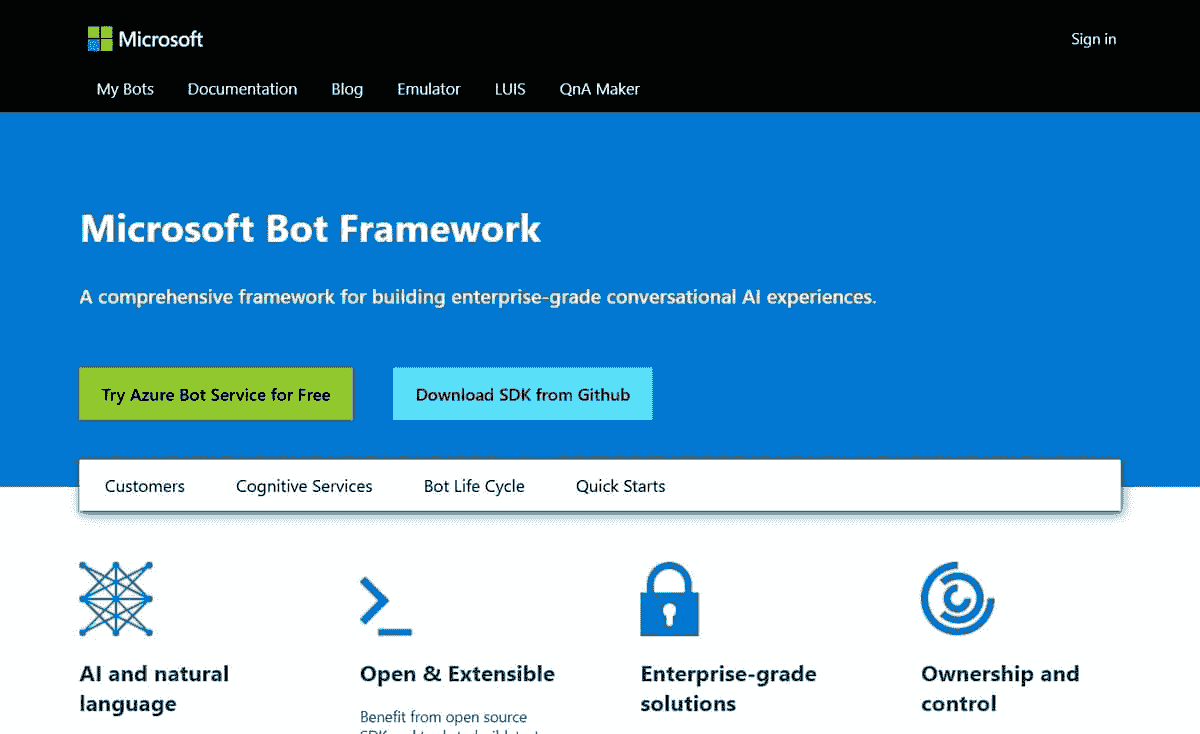Click the Enterprise-grade solutions heading
Image resolution: width=1200 pixels, height=734 pixels.
[728, 688]
